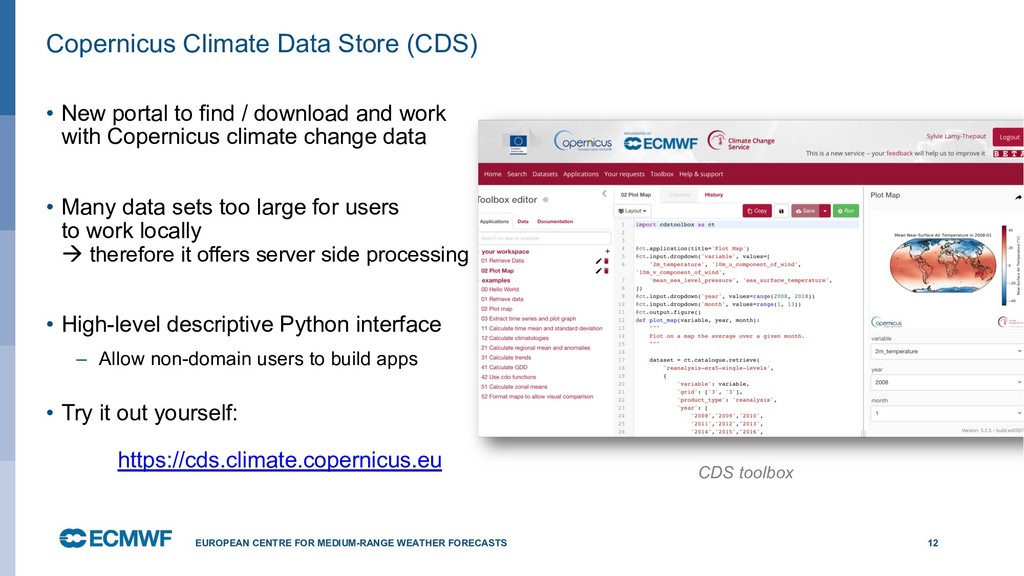Open example 01 Retrieve data
Viewport: 1024px width, 576px height.
tap(502, 299)
